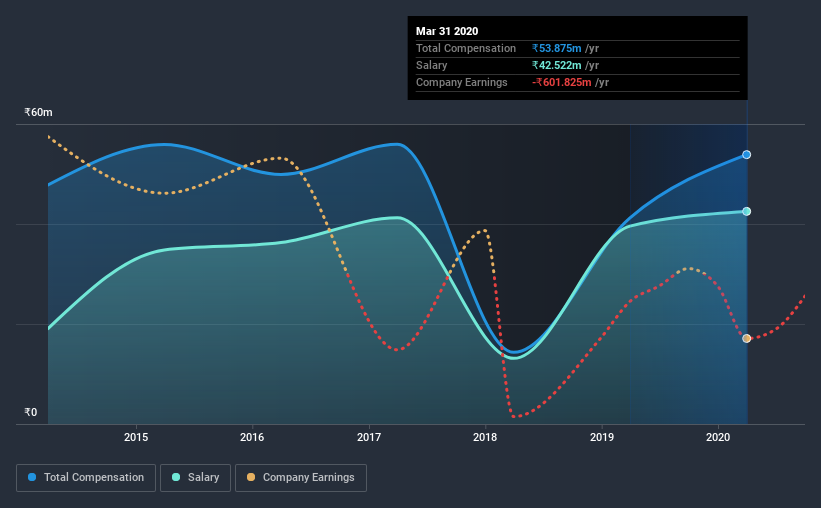Click the Total Compensation data point marker
Viewport: 821px width, 508px height.
coord(747,154)
